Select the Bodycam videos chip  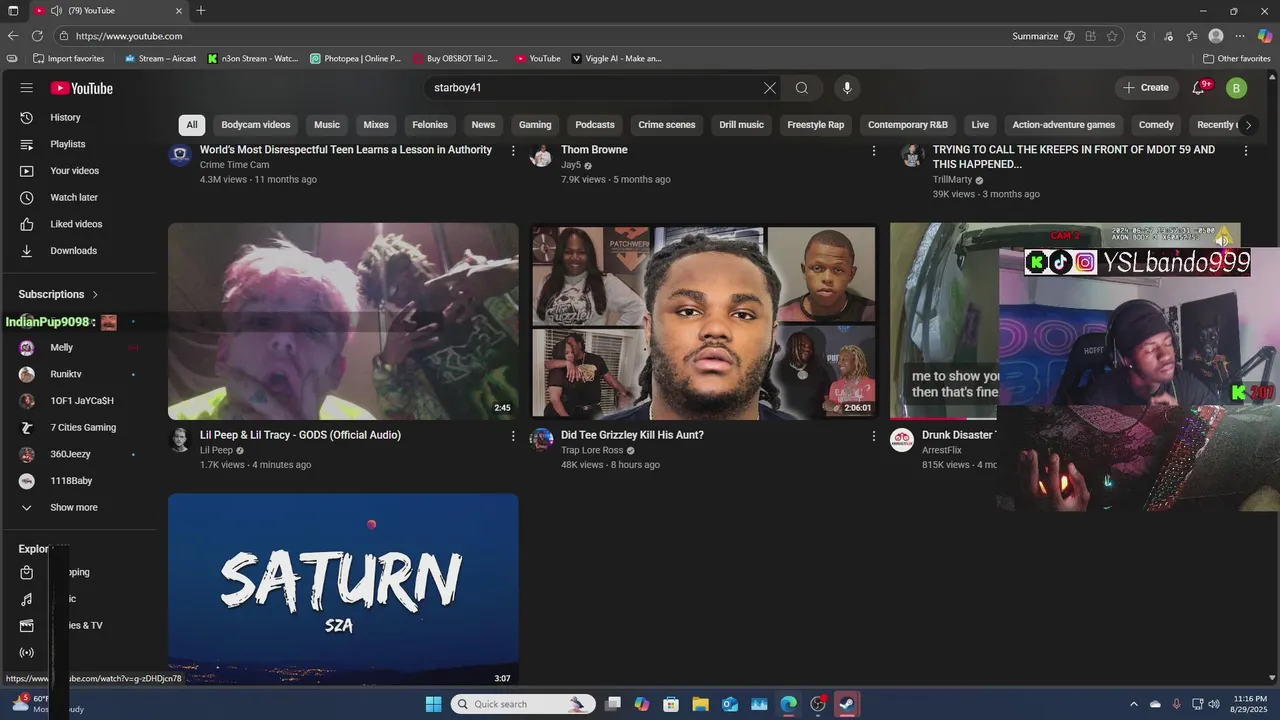point(256,125)
